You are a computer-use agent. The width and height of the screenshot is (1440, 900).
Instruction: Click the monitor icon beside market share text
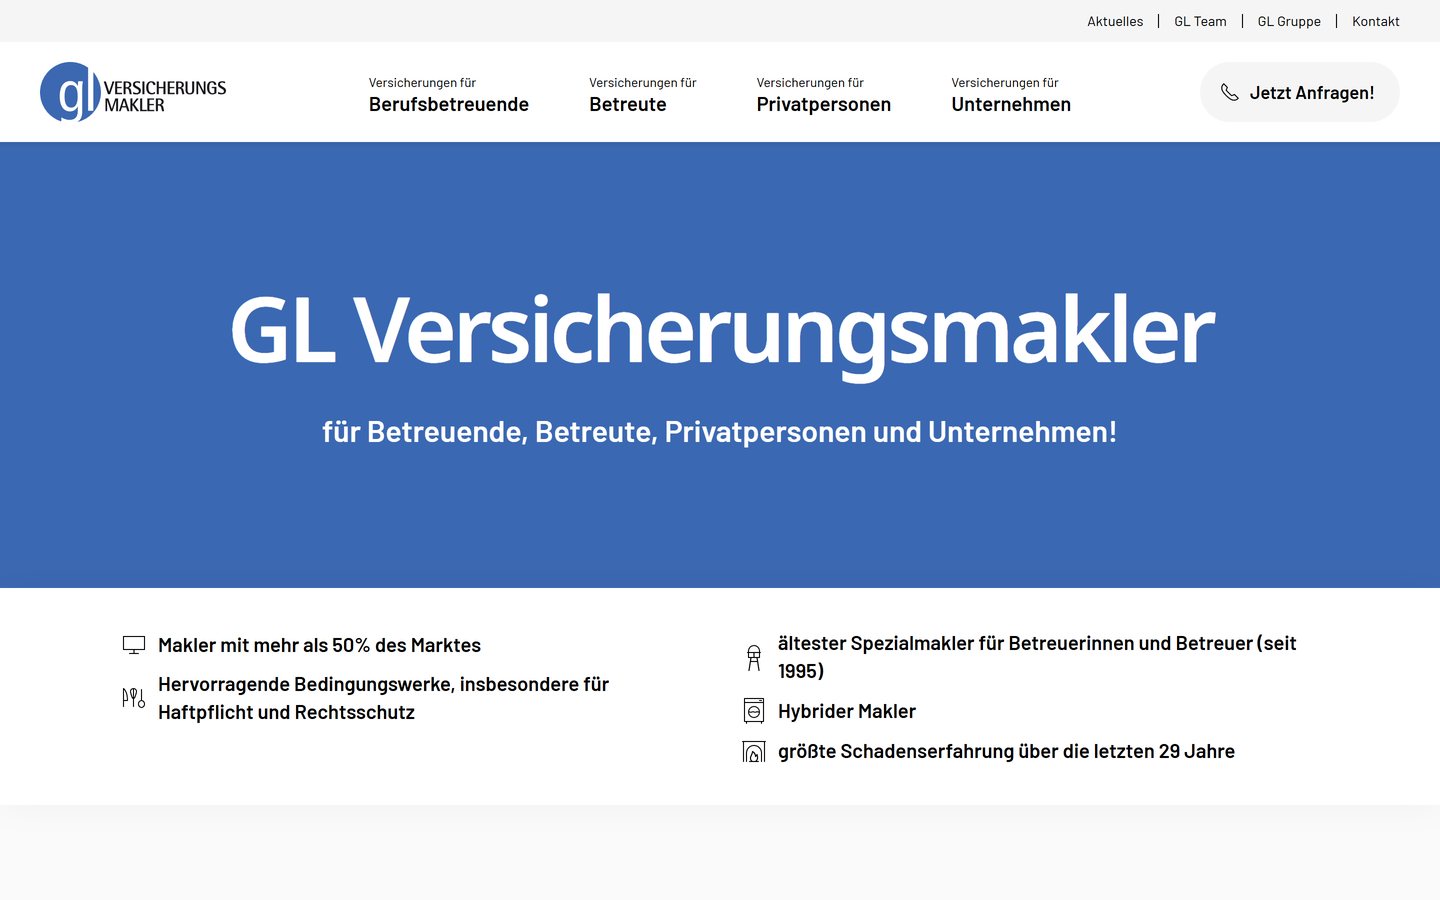(x=134, y=646)
